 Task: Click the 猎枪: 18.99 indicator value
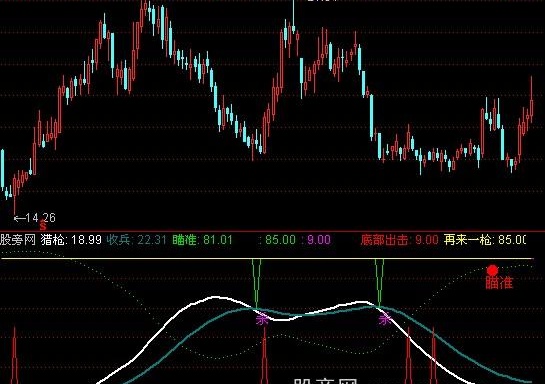pos(71,239)
